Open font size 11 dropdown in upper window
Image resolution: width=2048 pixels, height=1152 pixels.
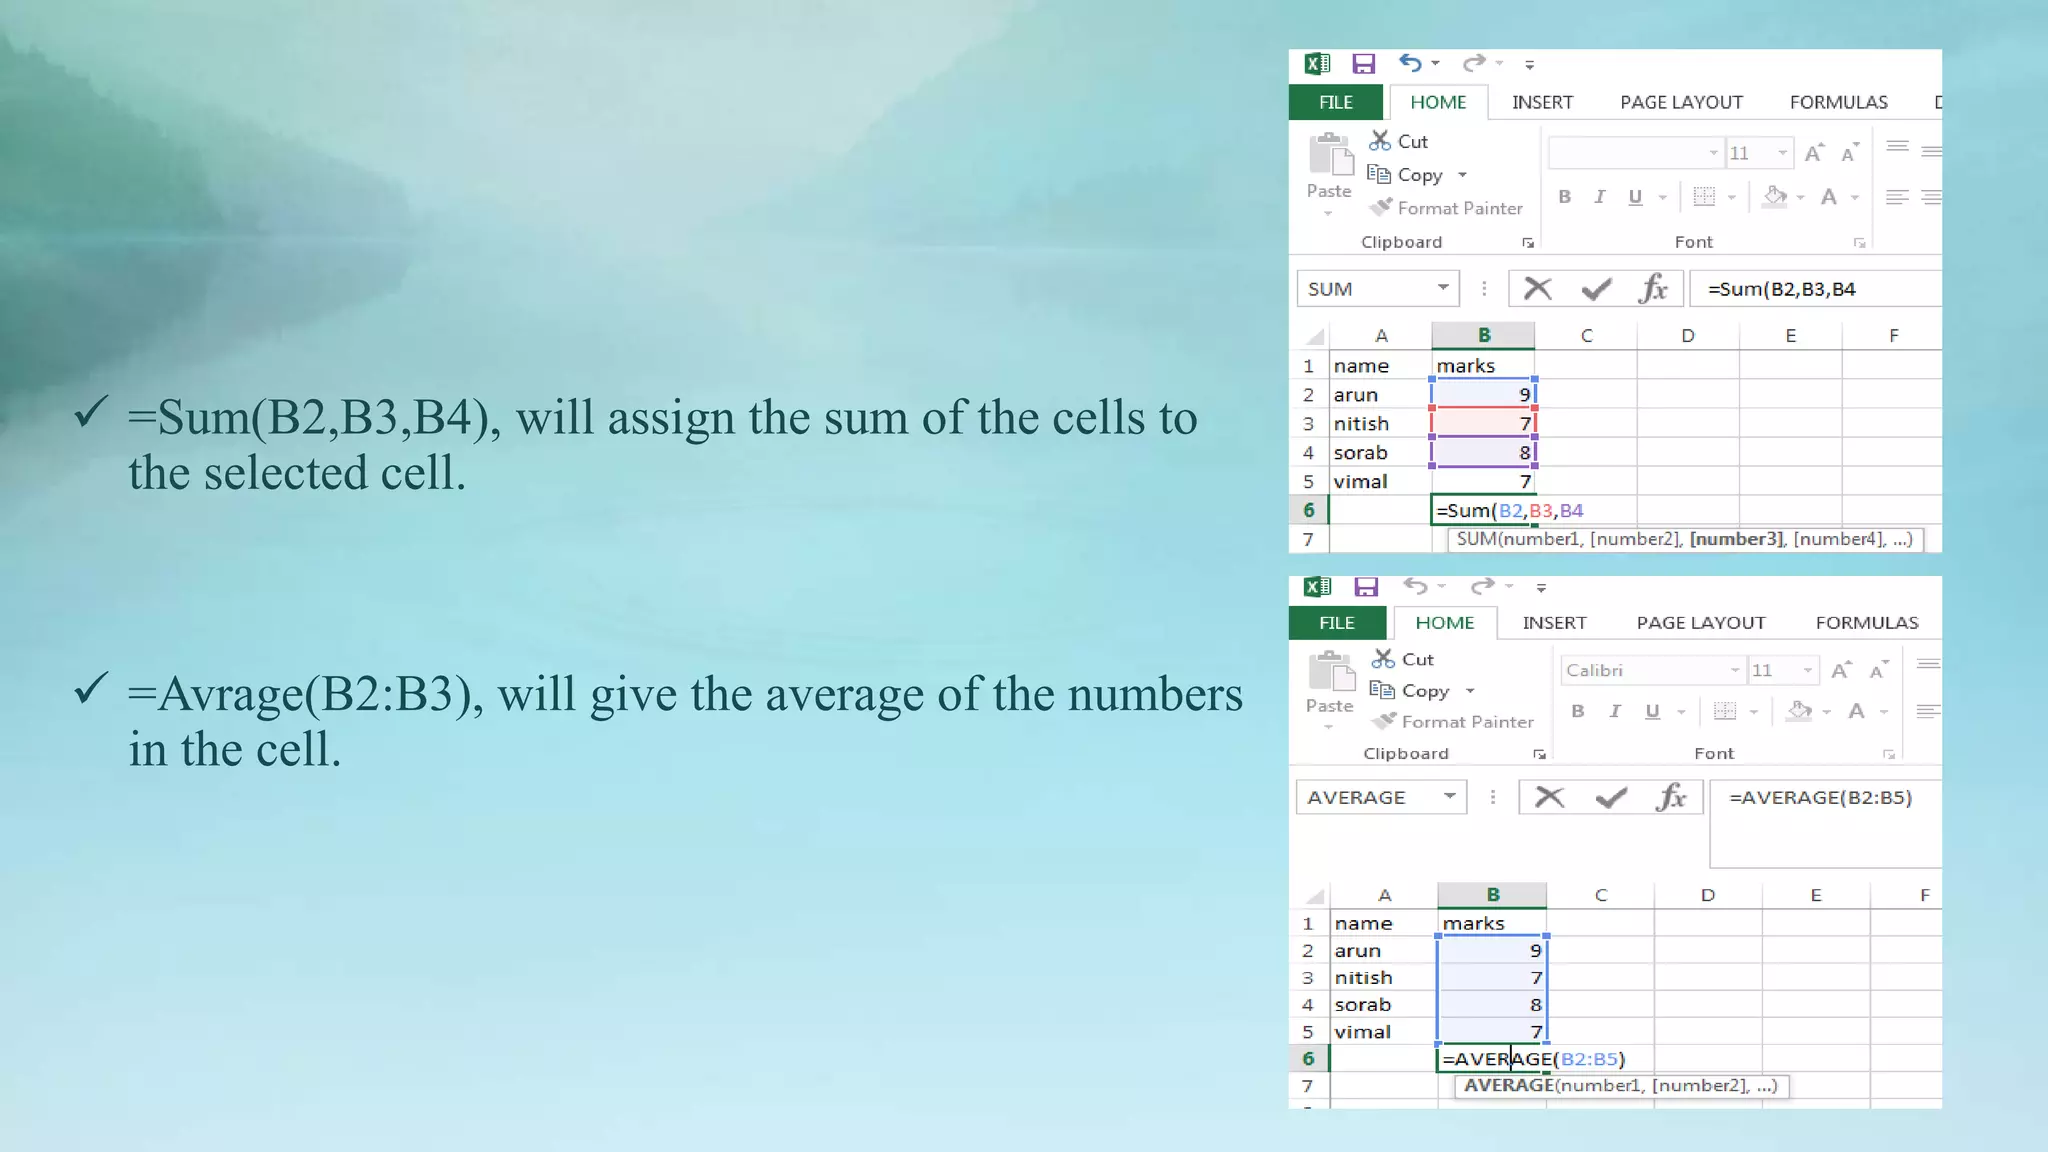click(x=1783, y=153)
